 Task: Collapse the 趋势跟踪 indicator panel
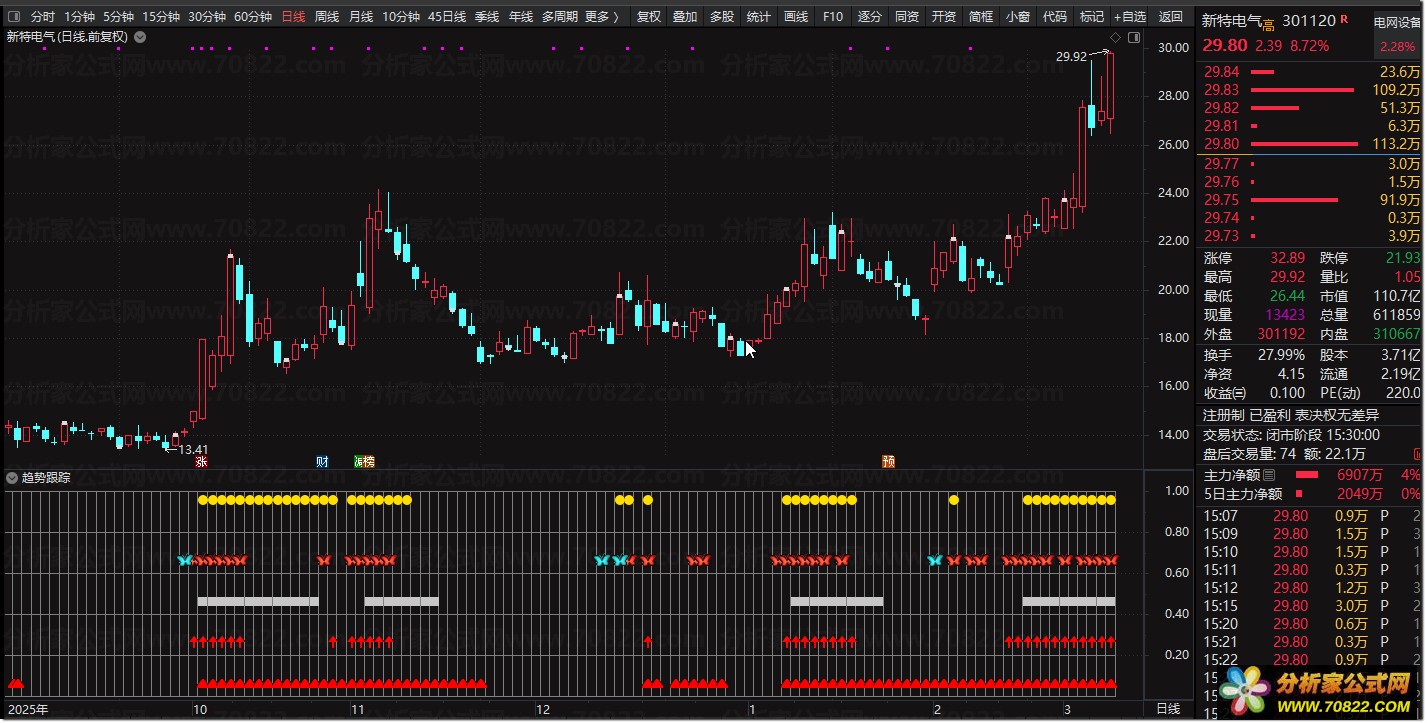pos(12,477)
